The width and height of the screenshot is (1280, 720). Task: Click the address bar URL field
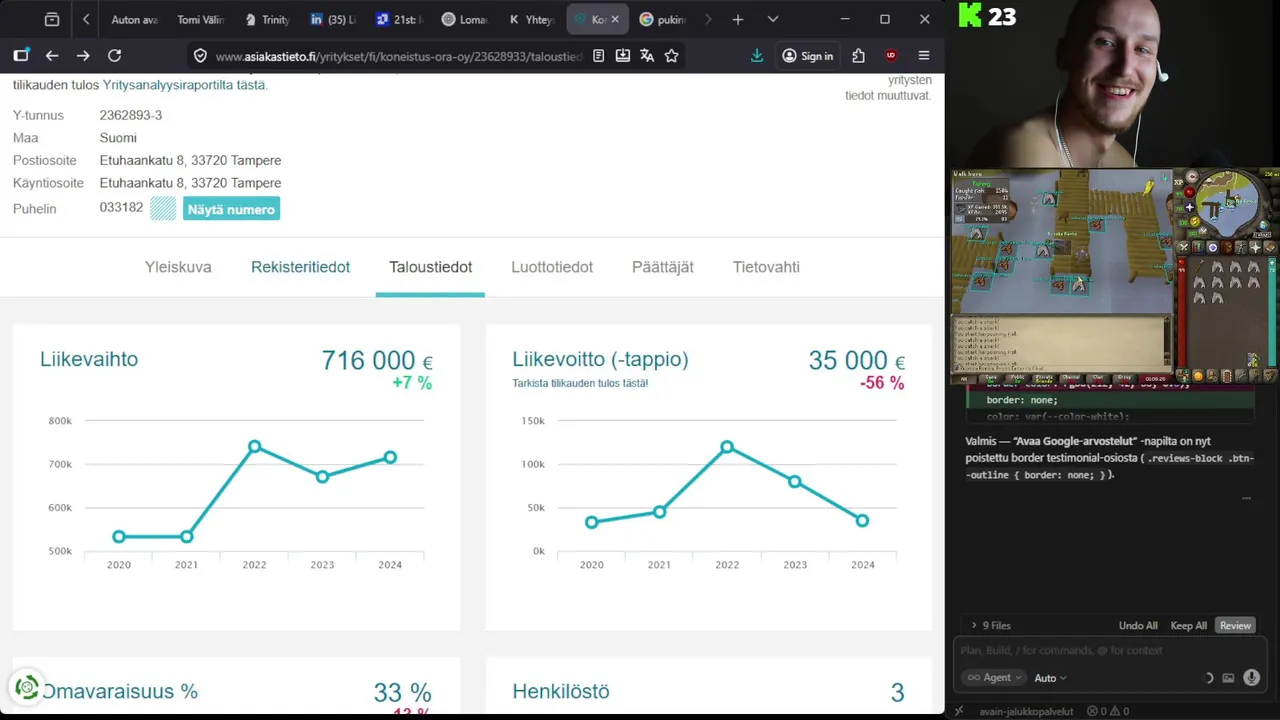pyautogui.click(x=398, y=56)
